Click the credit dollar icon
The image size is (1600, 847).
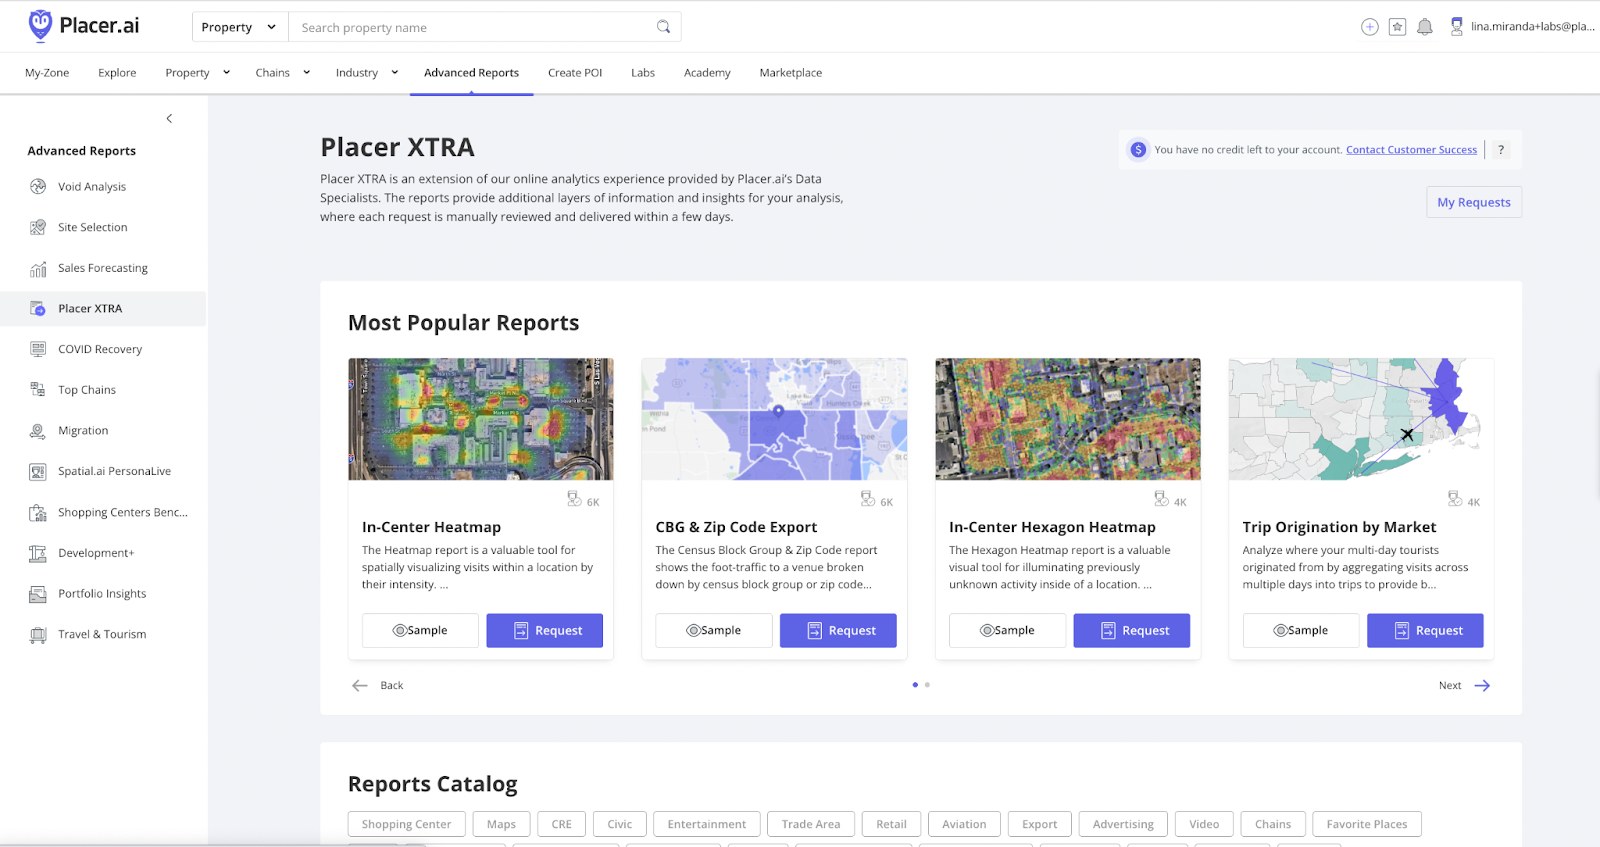pyautogui.click(x=1138, y=150)
